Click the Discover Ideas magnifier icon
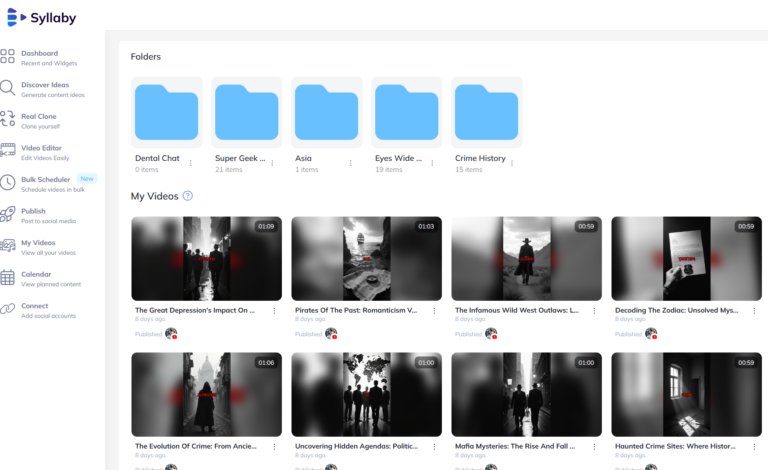The width and height of the screenshot is (768, 470). click(7, 89)
